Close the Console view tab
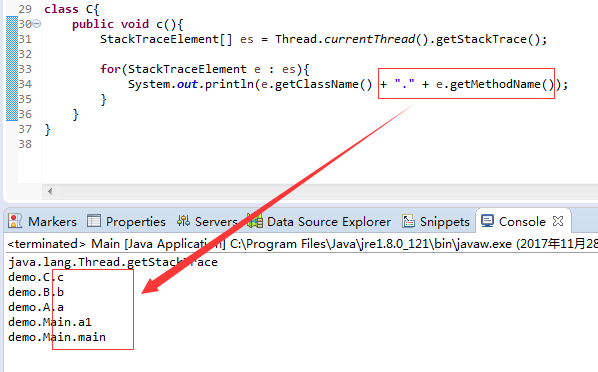Screen dimensions: 598x372 point(558,221)
